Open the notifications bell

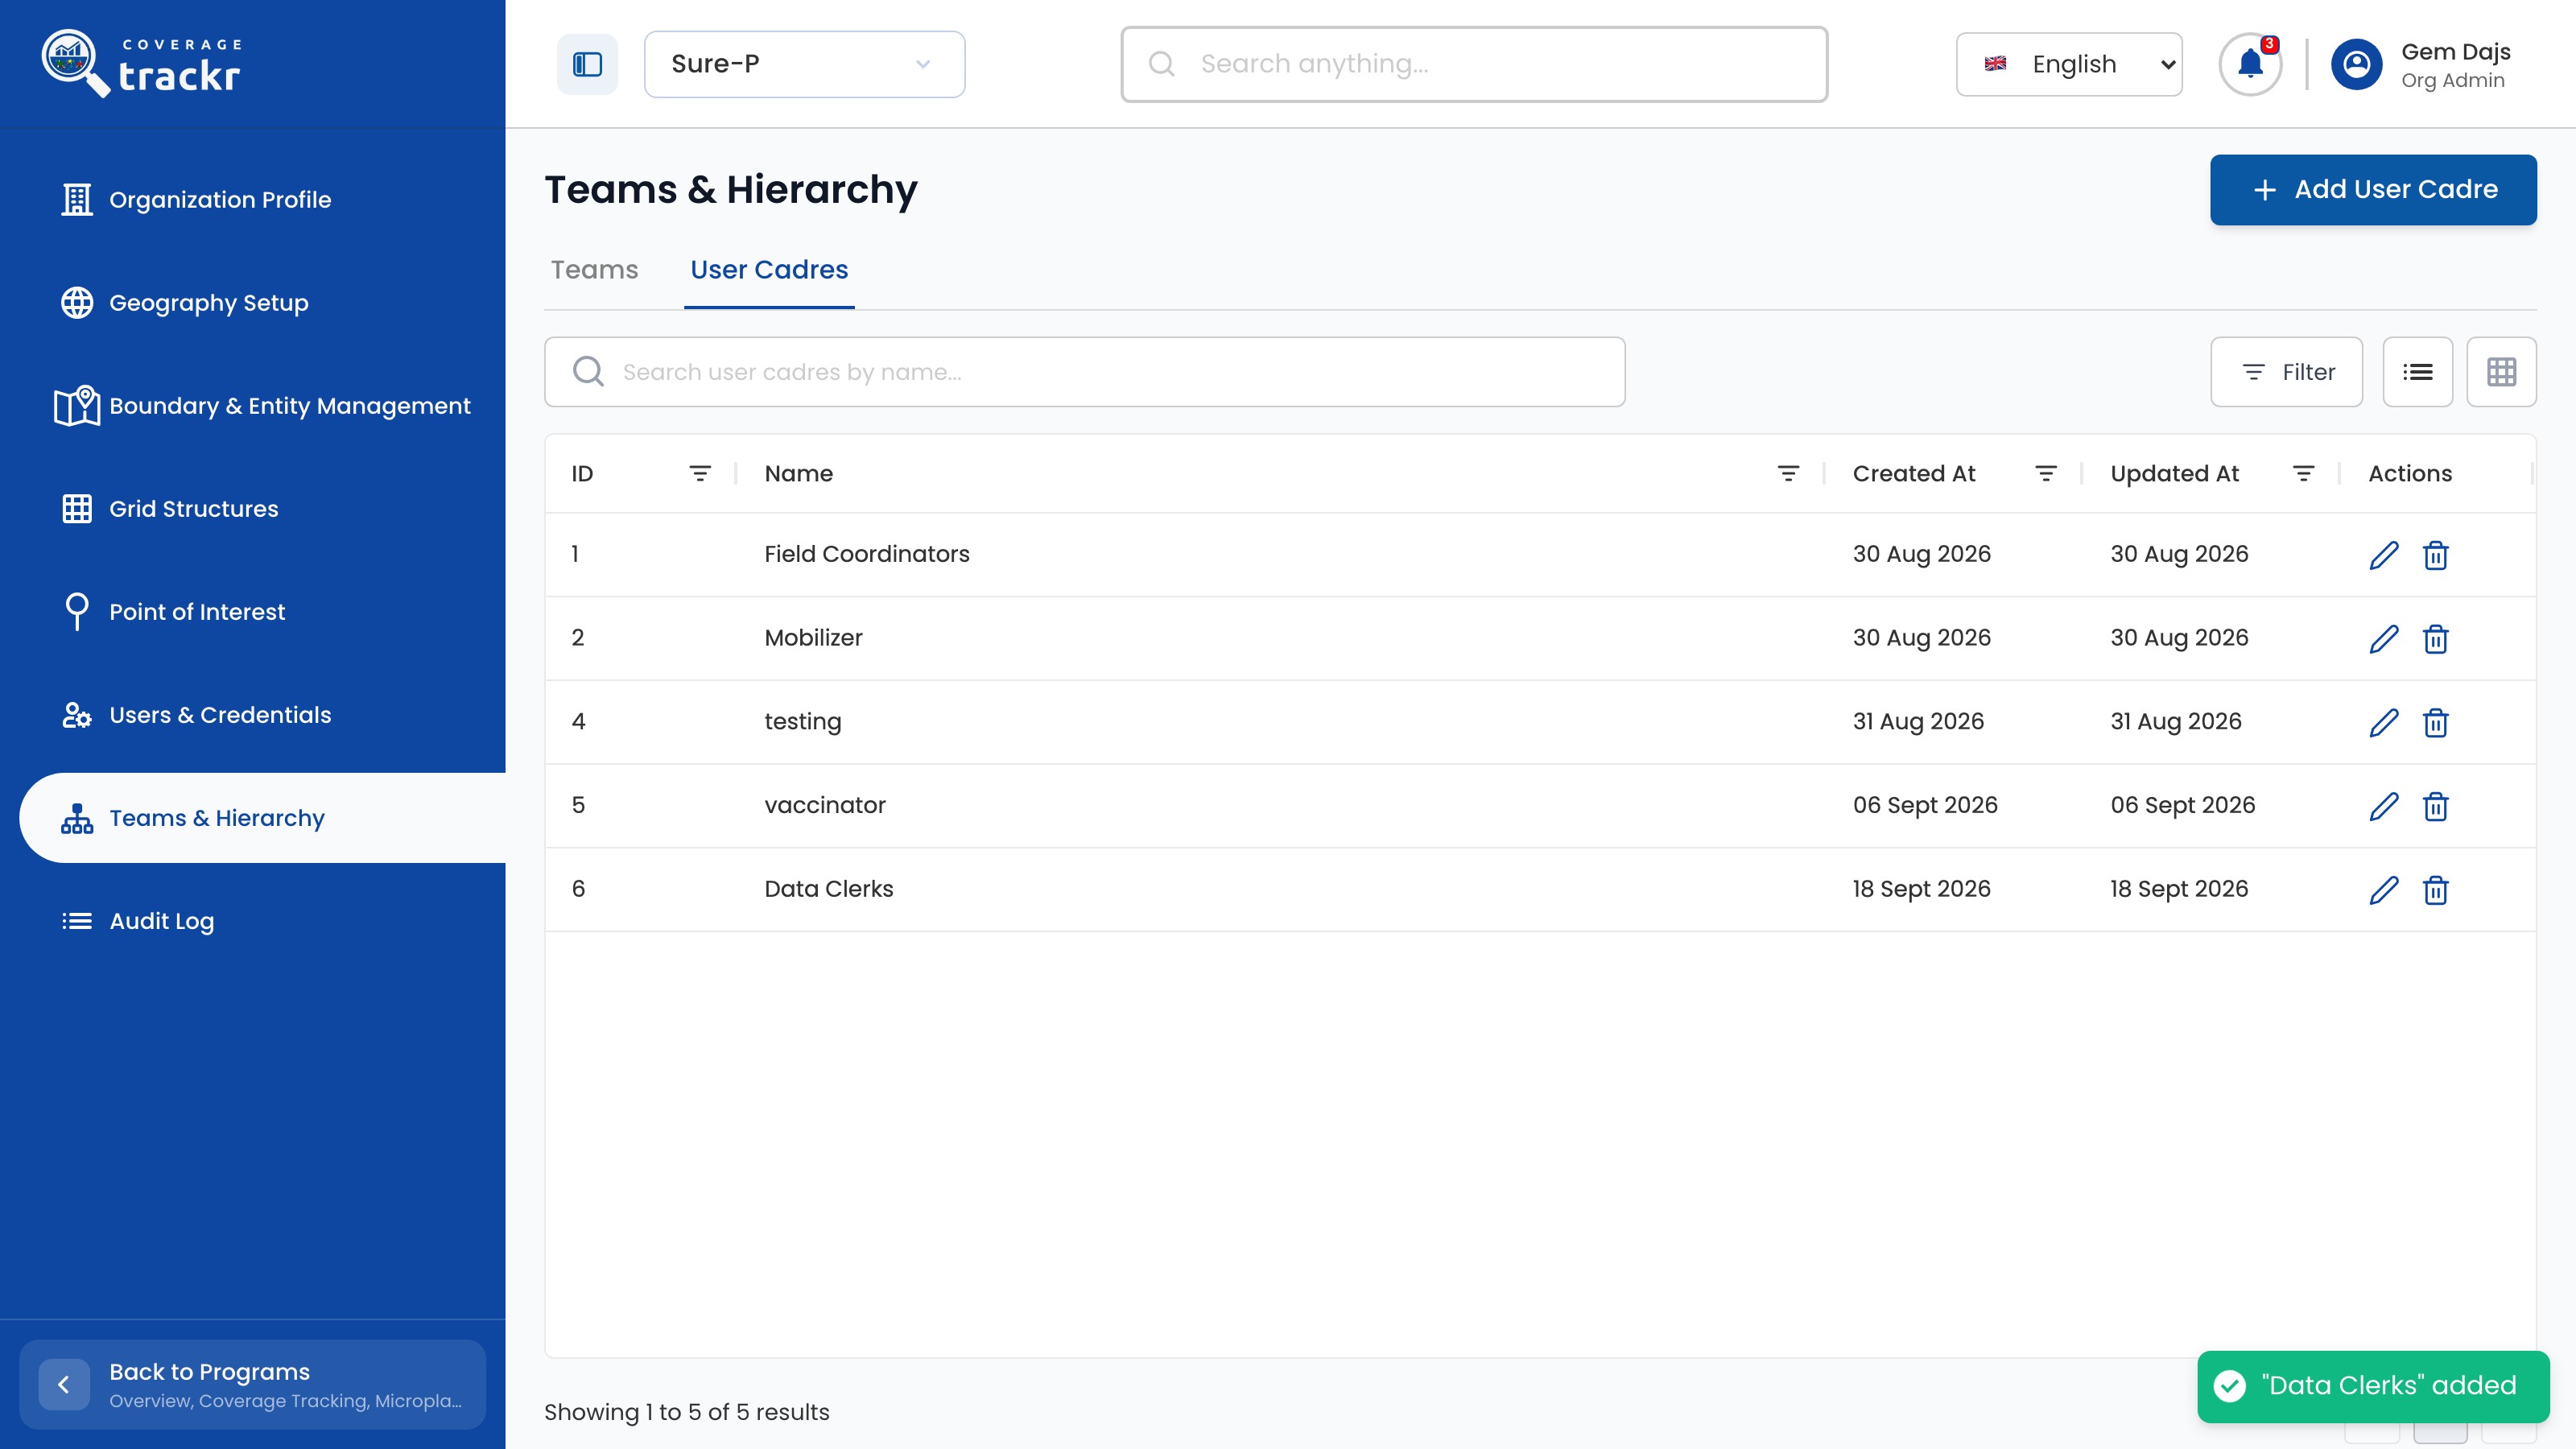click(x=2250, y=64)
